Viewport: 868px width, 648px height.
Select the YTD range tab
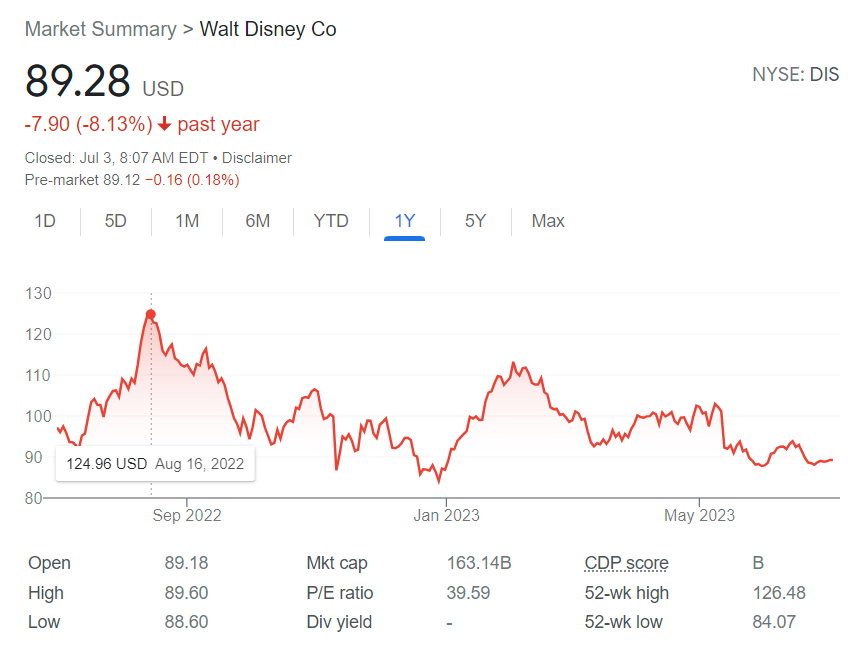coord(331,221)
